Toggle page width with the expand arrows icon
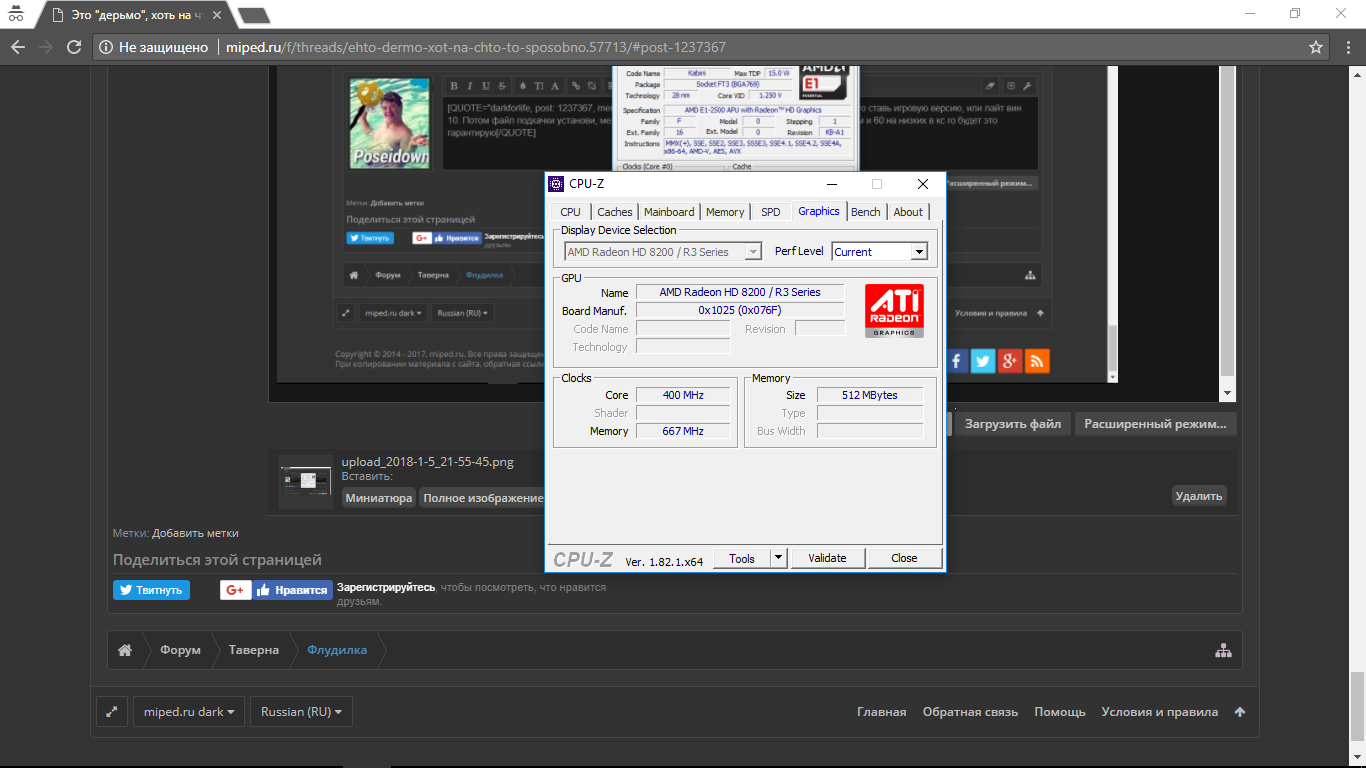This screenshot has width=1366, height=768. tap(112, 712)
